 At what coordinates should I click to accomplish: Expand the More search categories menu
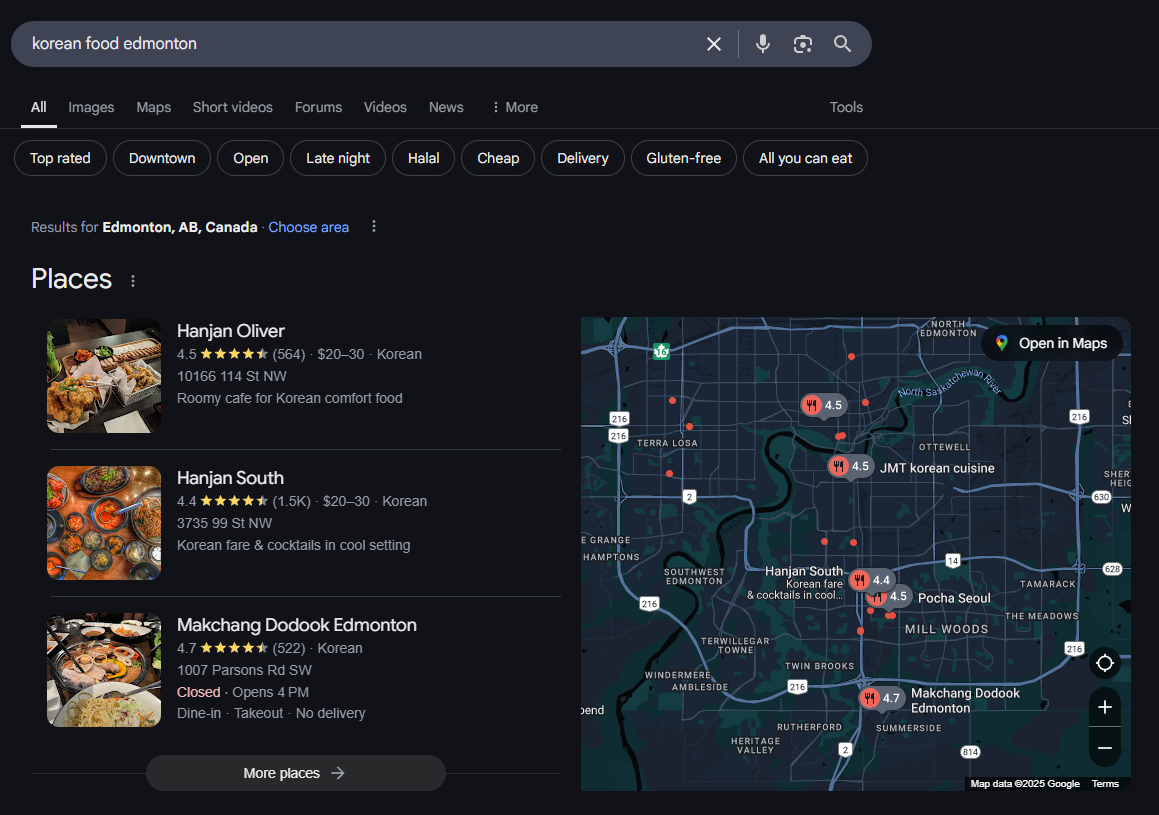515,107
